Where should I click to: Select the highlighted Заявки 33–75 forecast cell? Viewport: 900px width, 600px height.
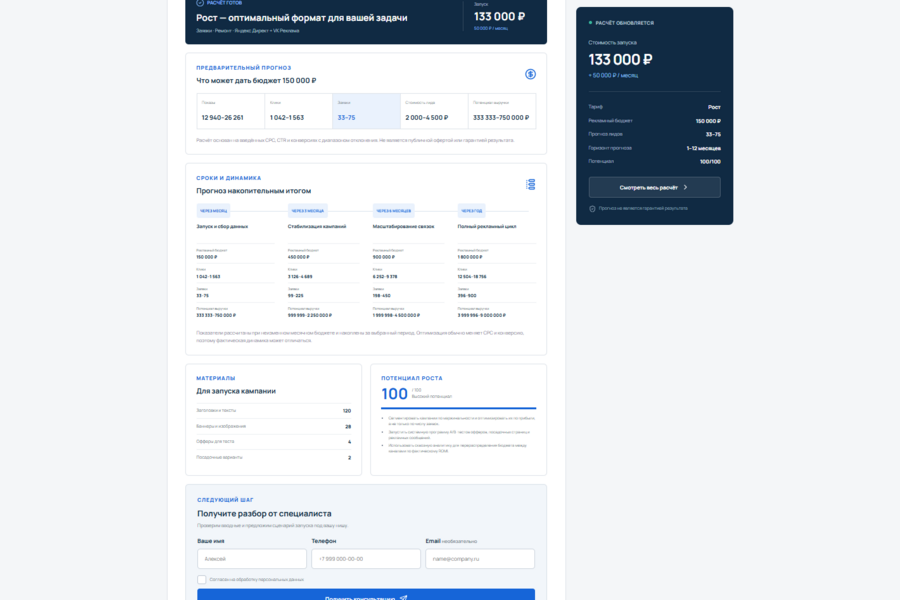[x=366, y=111]
